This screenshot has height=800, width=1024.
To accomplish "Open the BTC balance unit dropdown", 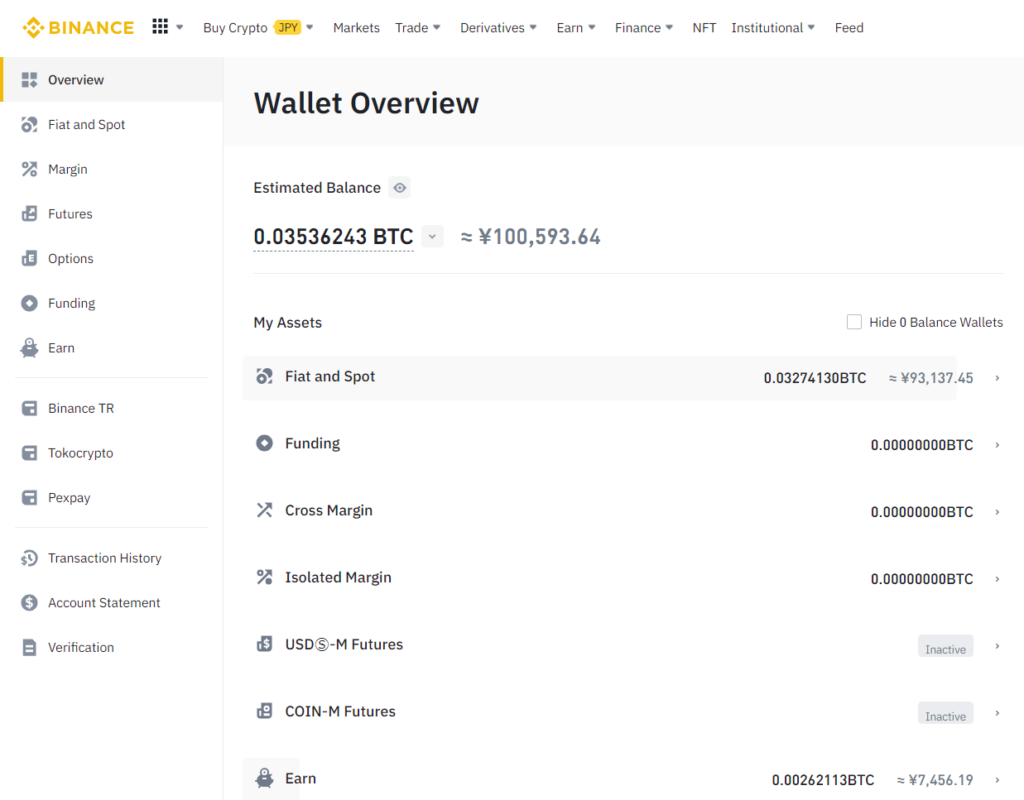I will click(x=431, y=237).
